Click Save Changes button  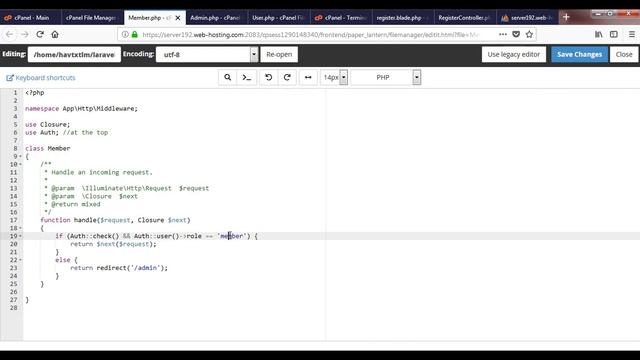click(579, 54)
